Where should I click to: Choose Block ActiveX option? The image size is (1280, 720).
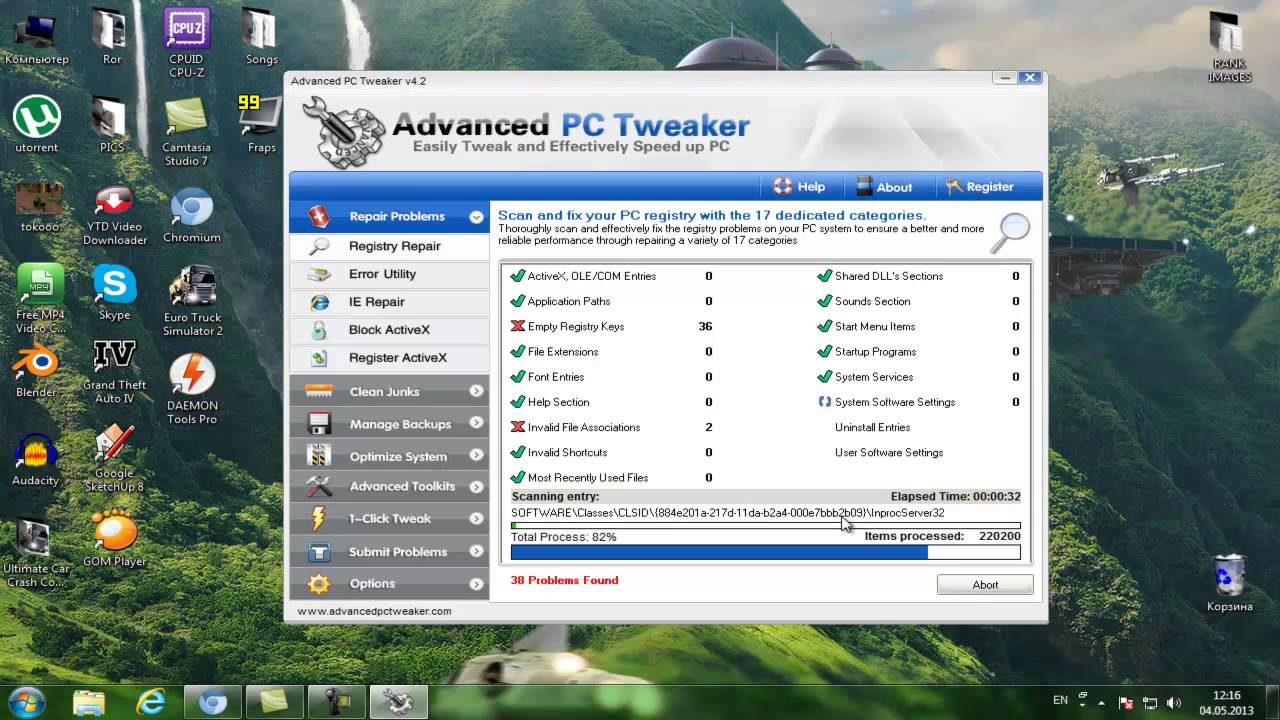tap(389, 330)
